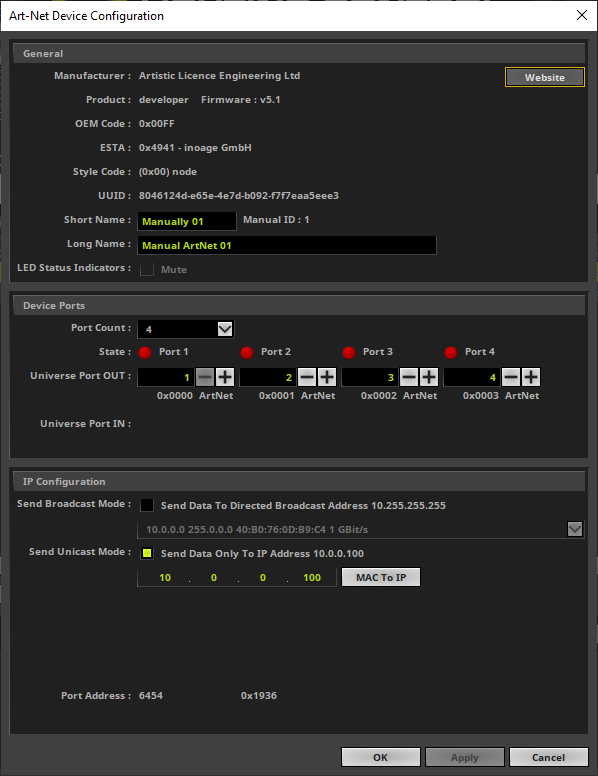Click the Short Name input field
The width and height of the screenshot is (598, 776).
point(187,221)
